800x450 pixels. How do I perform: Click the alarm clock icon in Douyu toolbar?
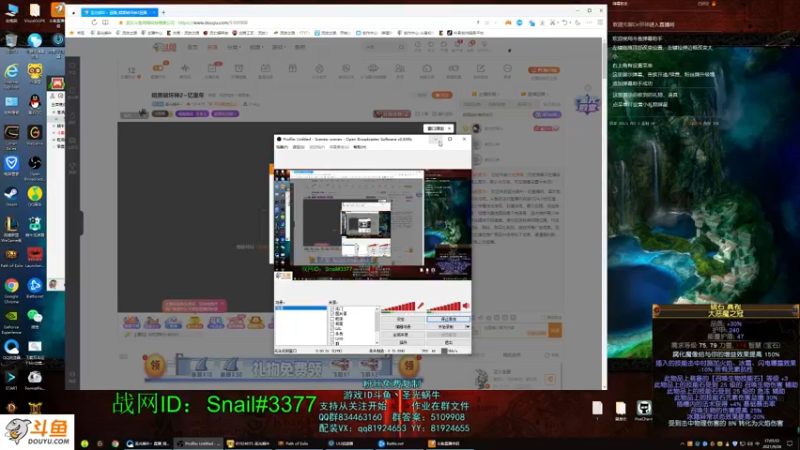coord(239,68)
